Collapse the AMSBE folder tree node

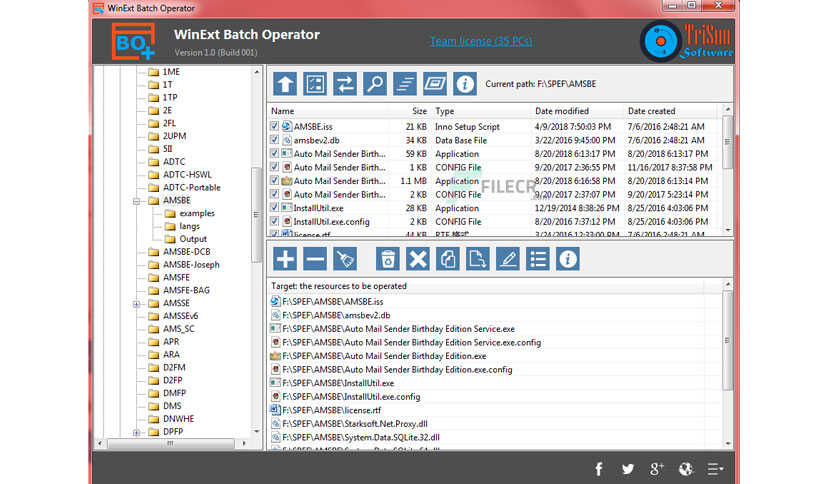click(136, 201)
